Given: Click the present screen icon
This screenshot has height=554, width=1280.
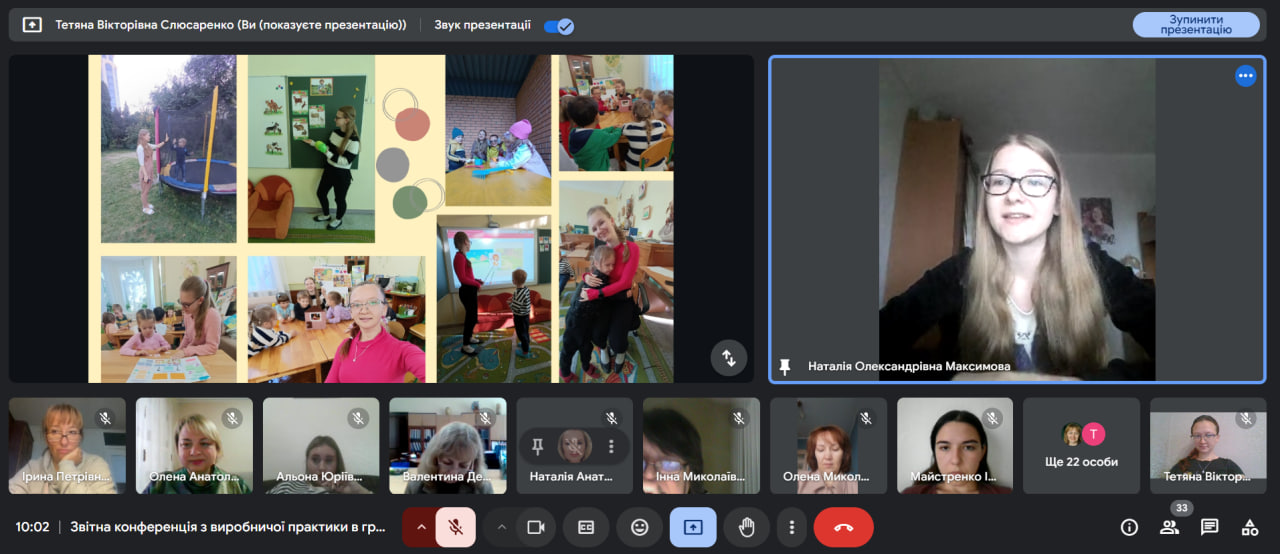Looking at the screenshot, I should 693,527.
